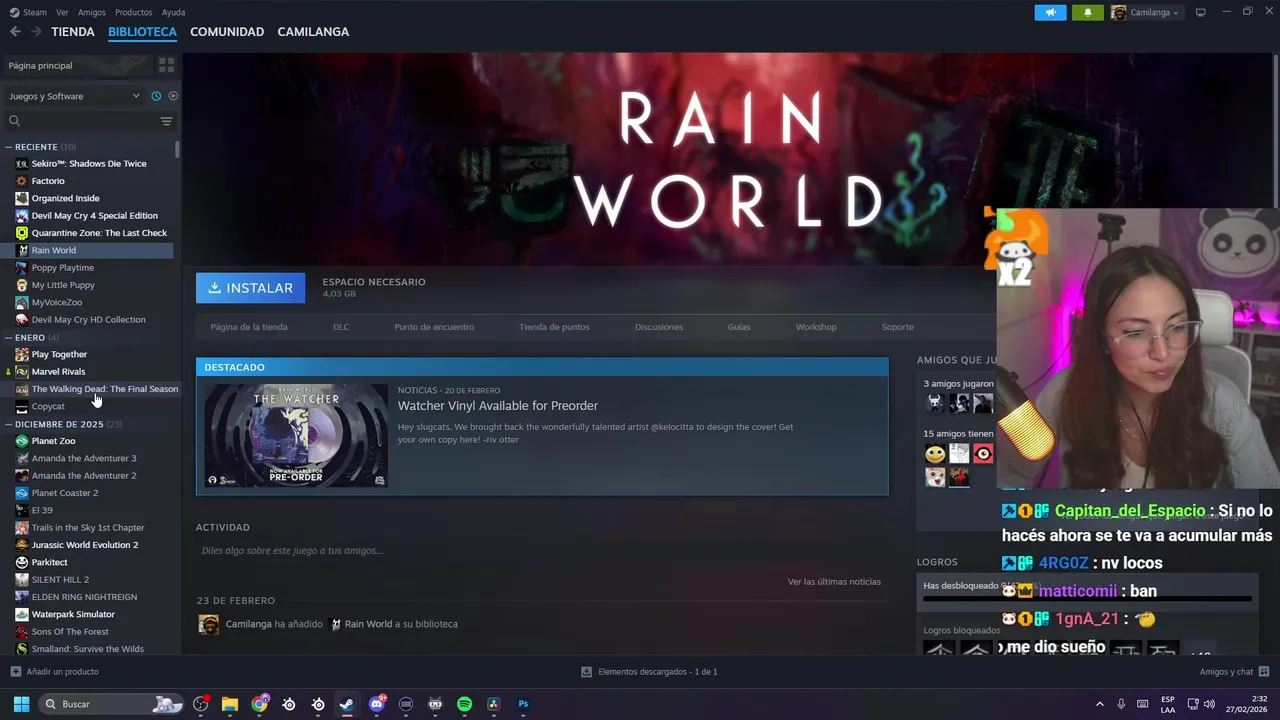Viewport: 1280px width, 720px height.
Task: Click the Windows taskbar Buscar search box
Action: tap(110, 704)
